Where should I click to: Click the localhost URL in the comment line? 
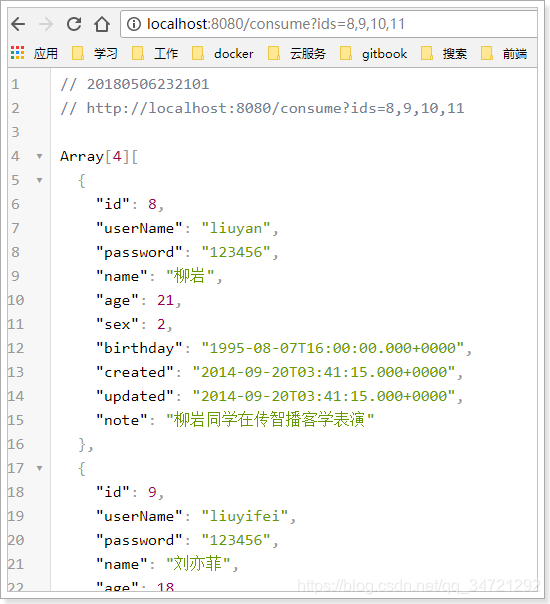[x=275, y=108]
